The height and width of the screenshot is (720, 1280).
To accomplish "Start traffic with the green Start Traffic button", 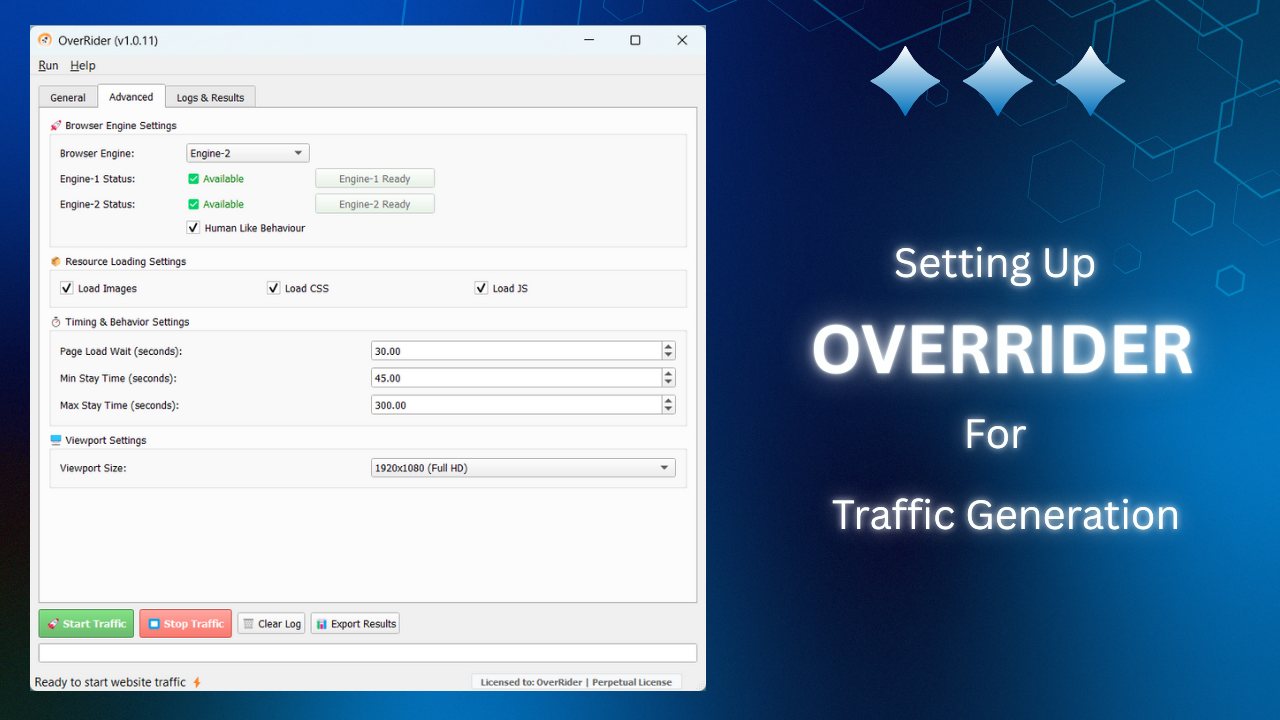I will point(86,624).
